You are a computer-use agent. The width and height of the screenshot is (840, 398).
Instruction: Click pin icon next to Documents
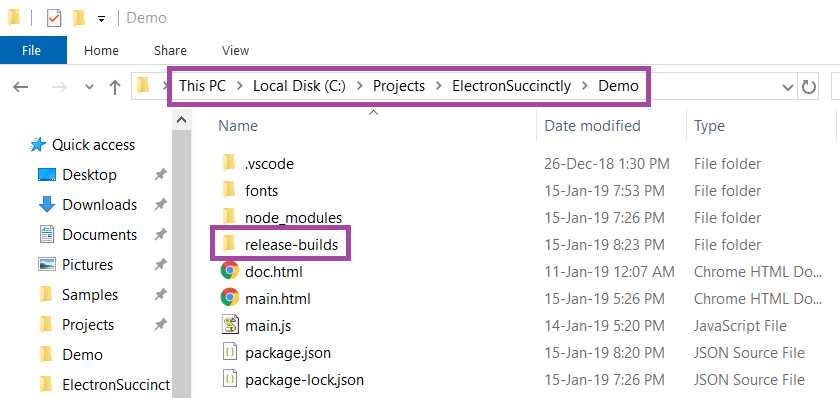(x=160, y=235)
